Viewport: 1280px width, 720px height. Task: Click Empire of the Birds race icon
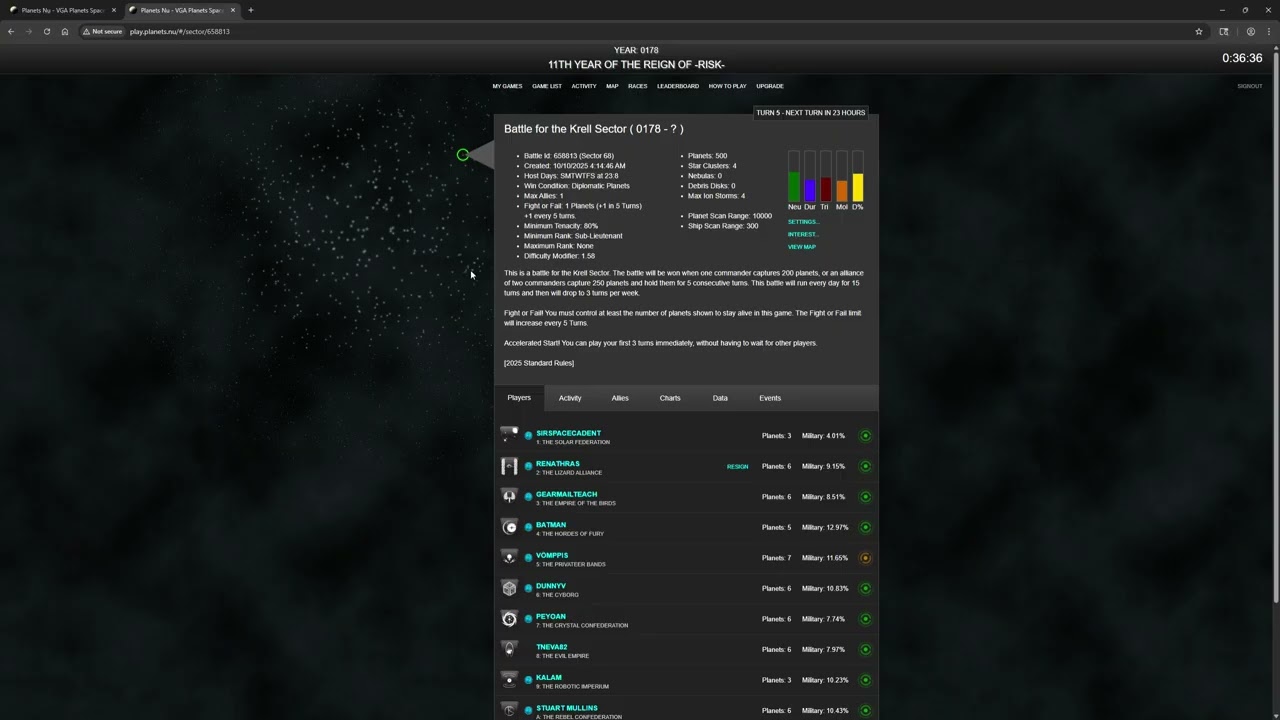pyautogui.click(x=509, y=497)
